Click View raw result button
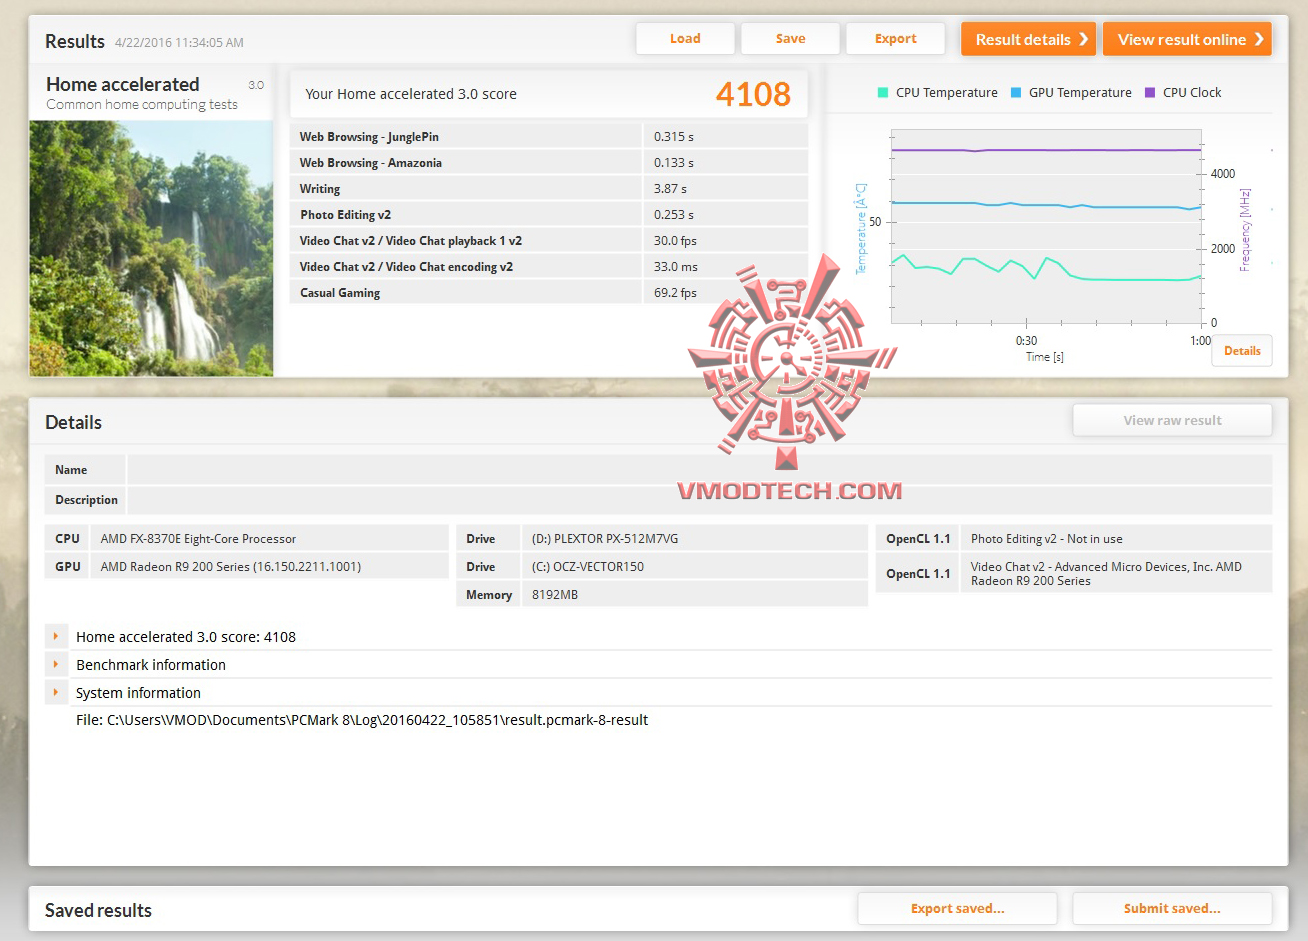Viewport: 1308px width, 941px height. coord(1172,421)
